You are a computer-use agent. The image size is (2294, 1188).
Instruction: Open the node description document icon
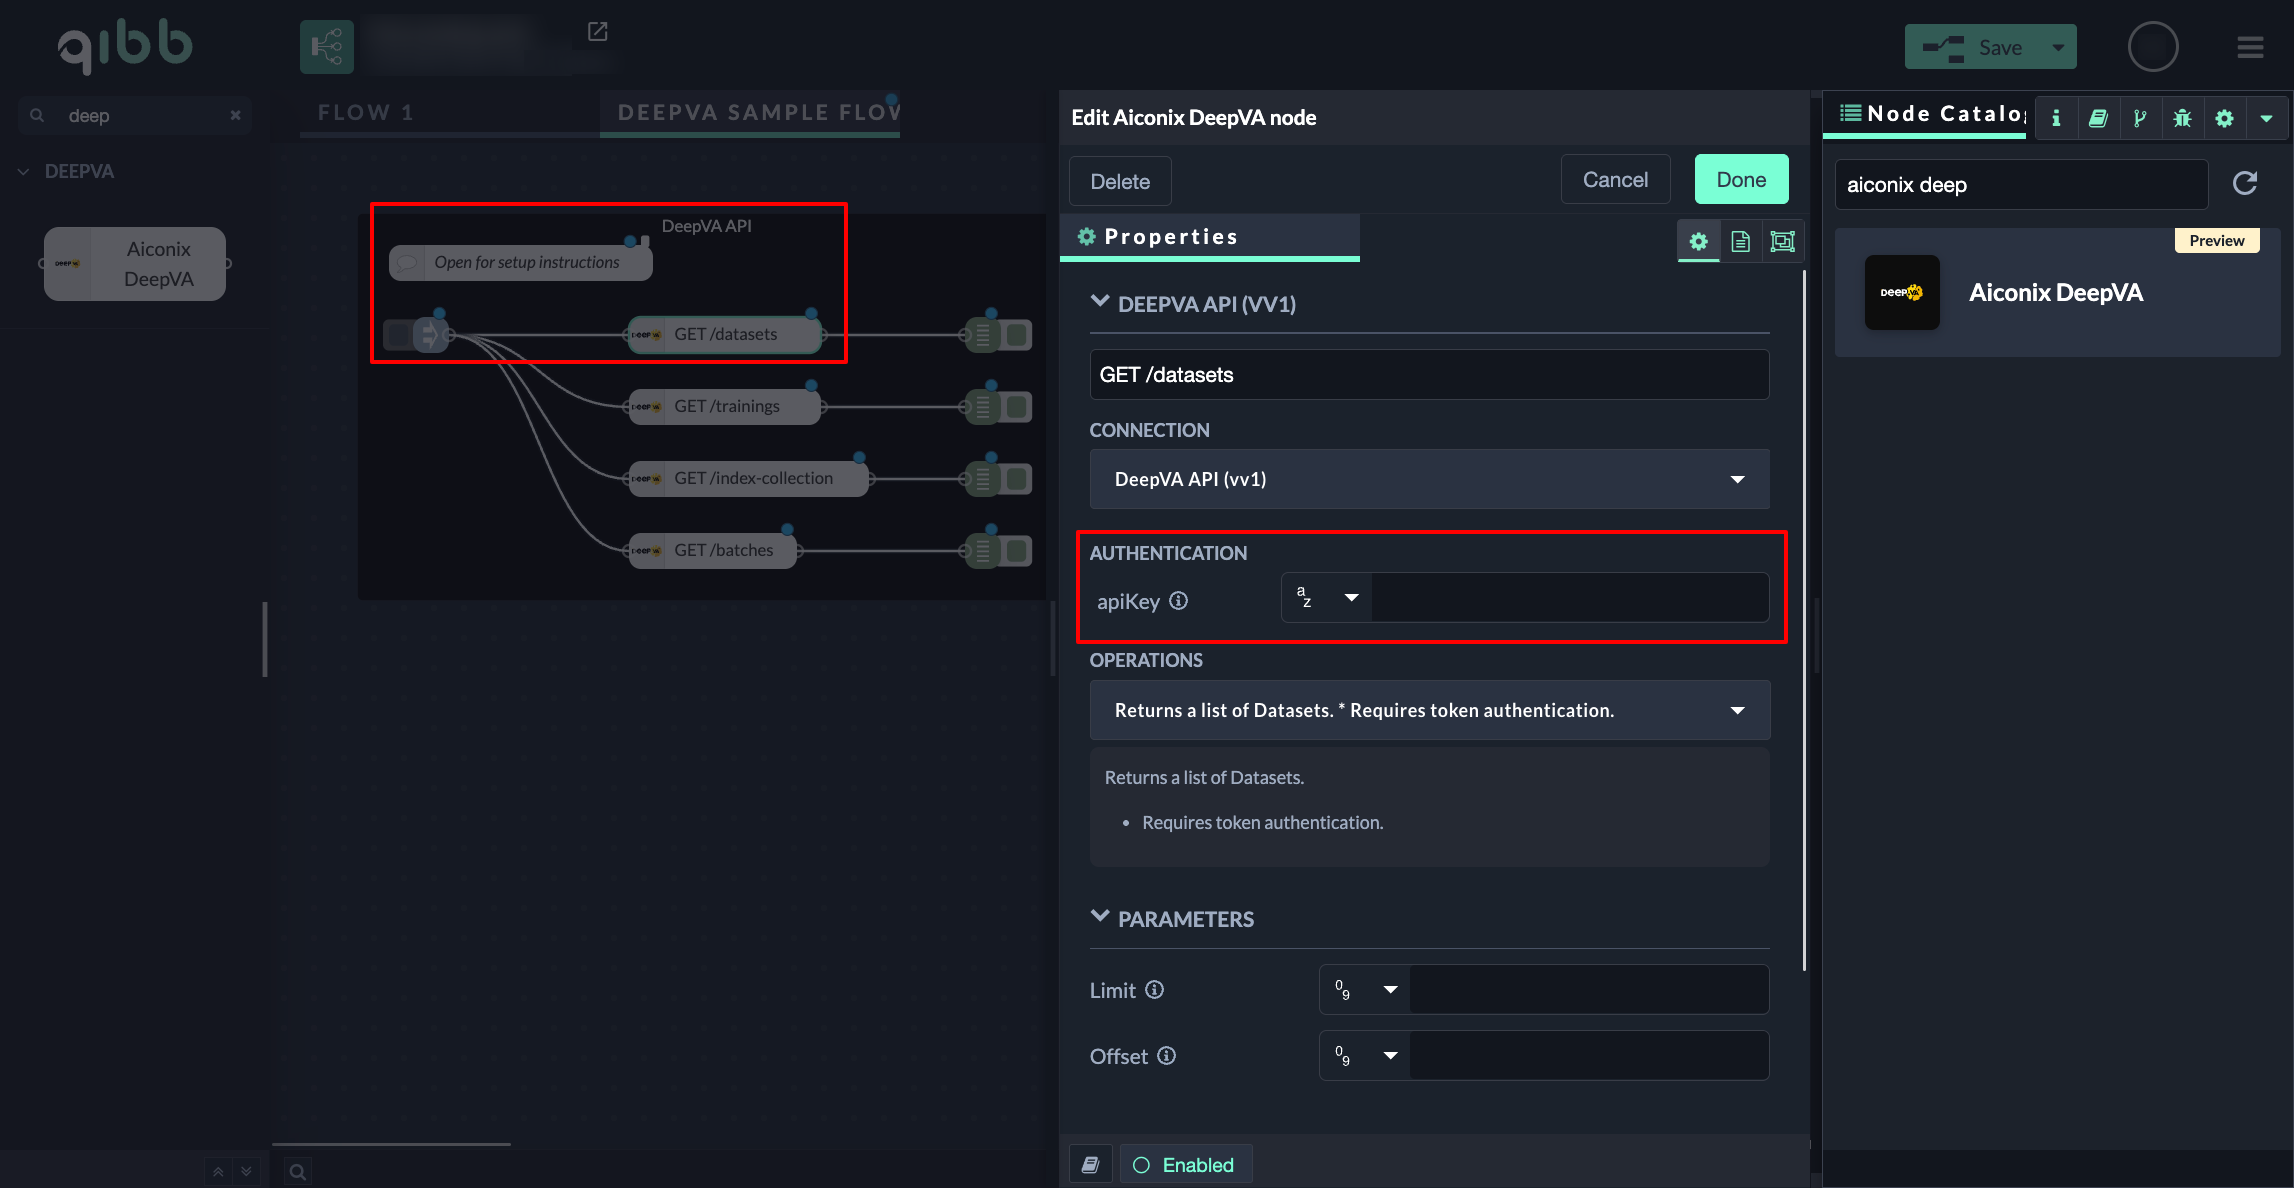tap(1740, 241)
